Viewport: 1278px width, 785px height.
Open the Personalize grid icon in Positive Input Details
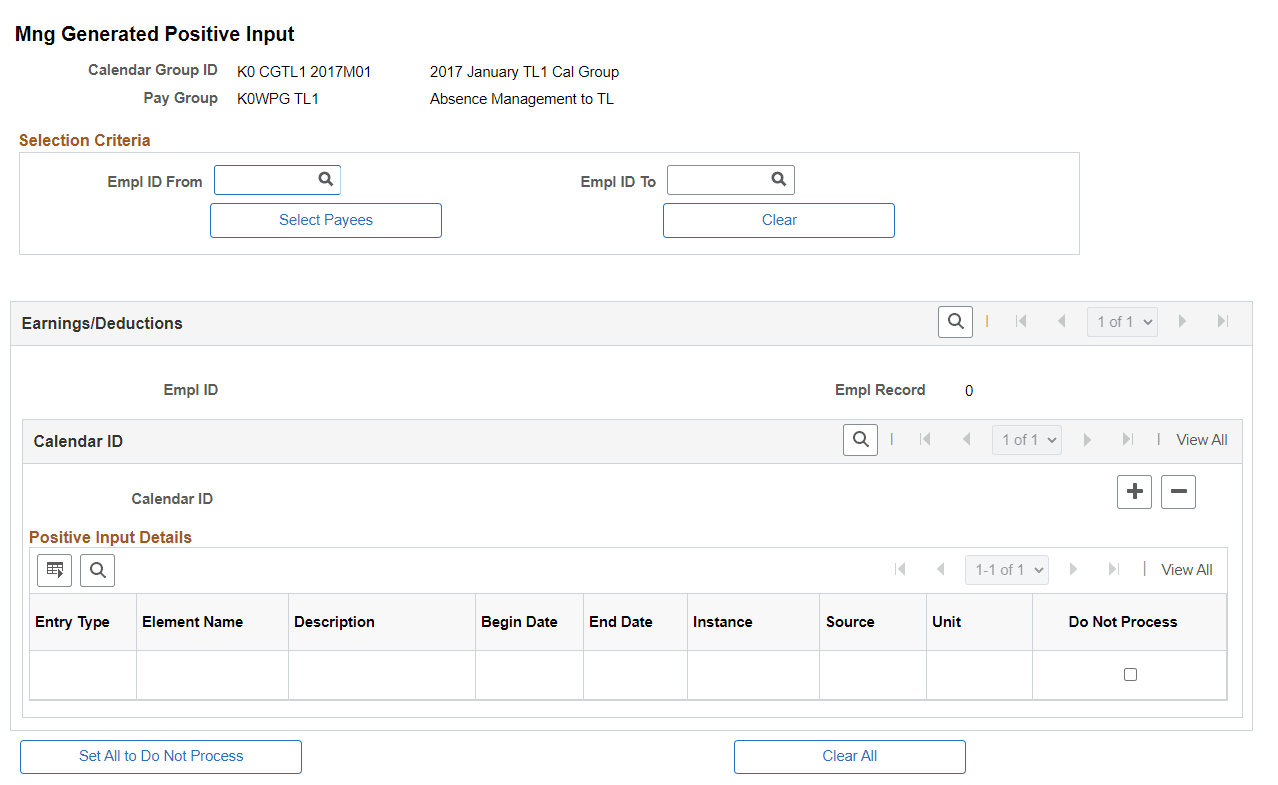(x=54, y=570)
